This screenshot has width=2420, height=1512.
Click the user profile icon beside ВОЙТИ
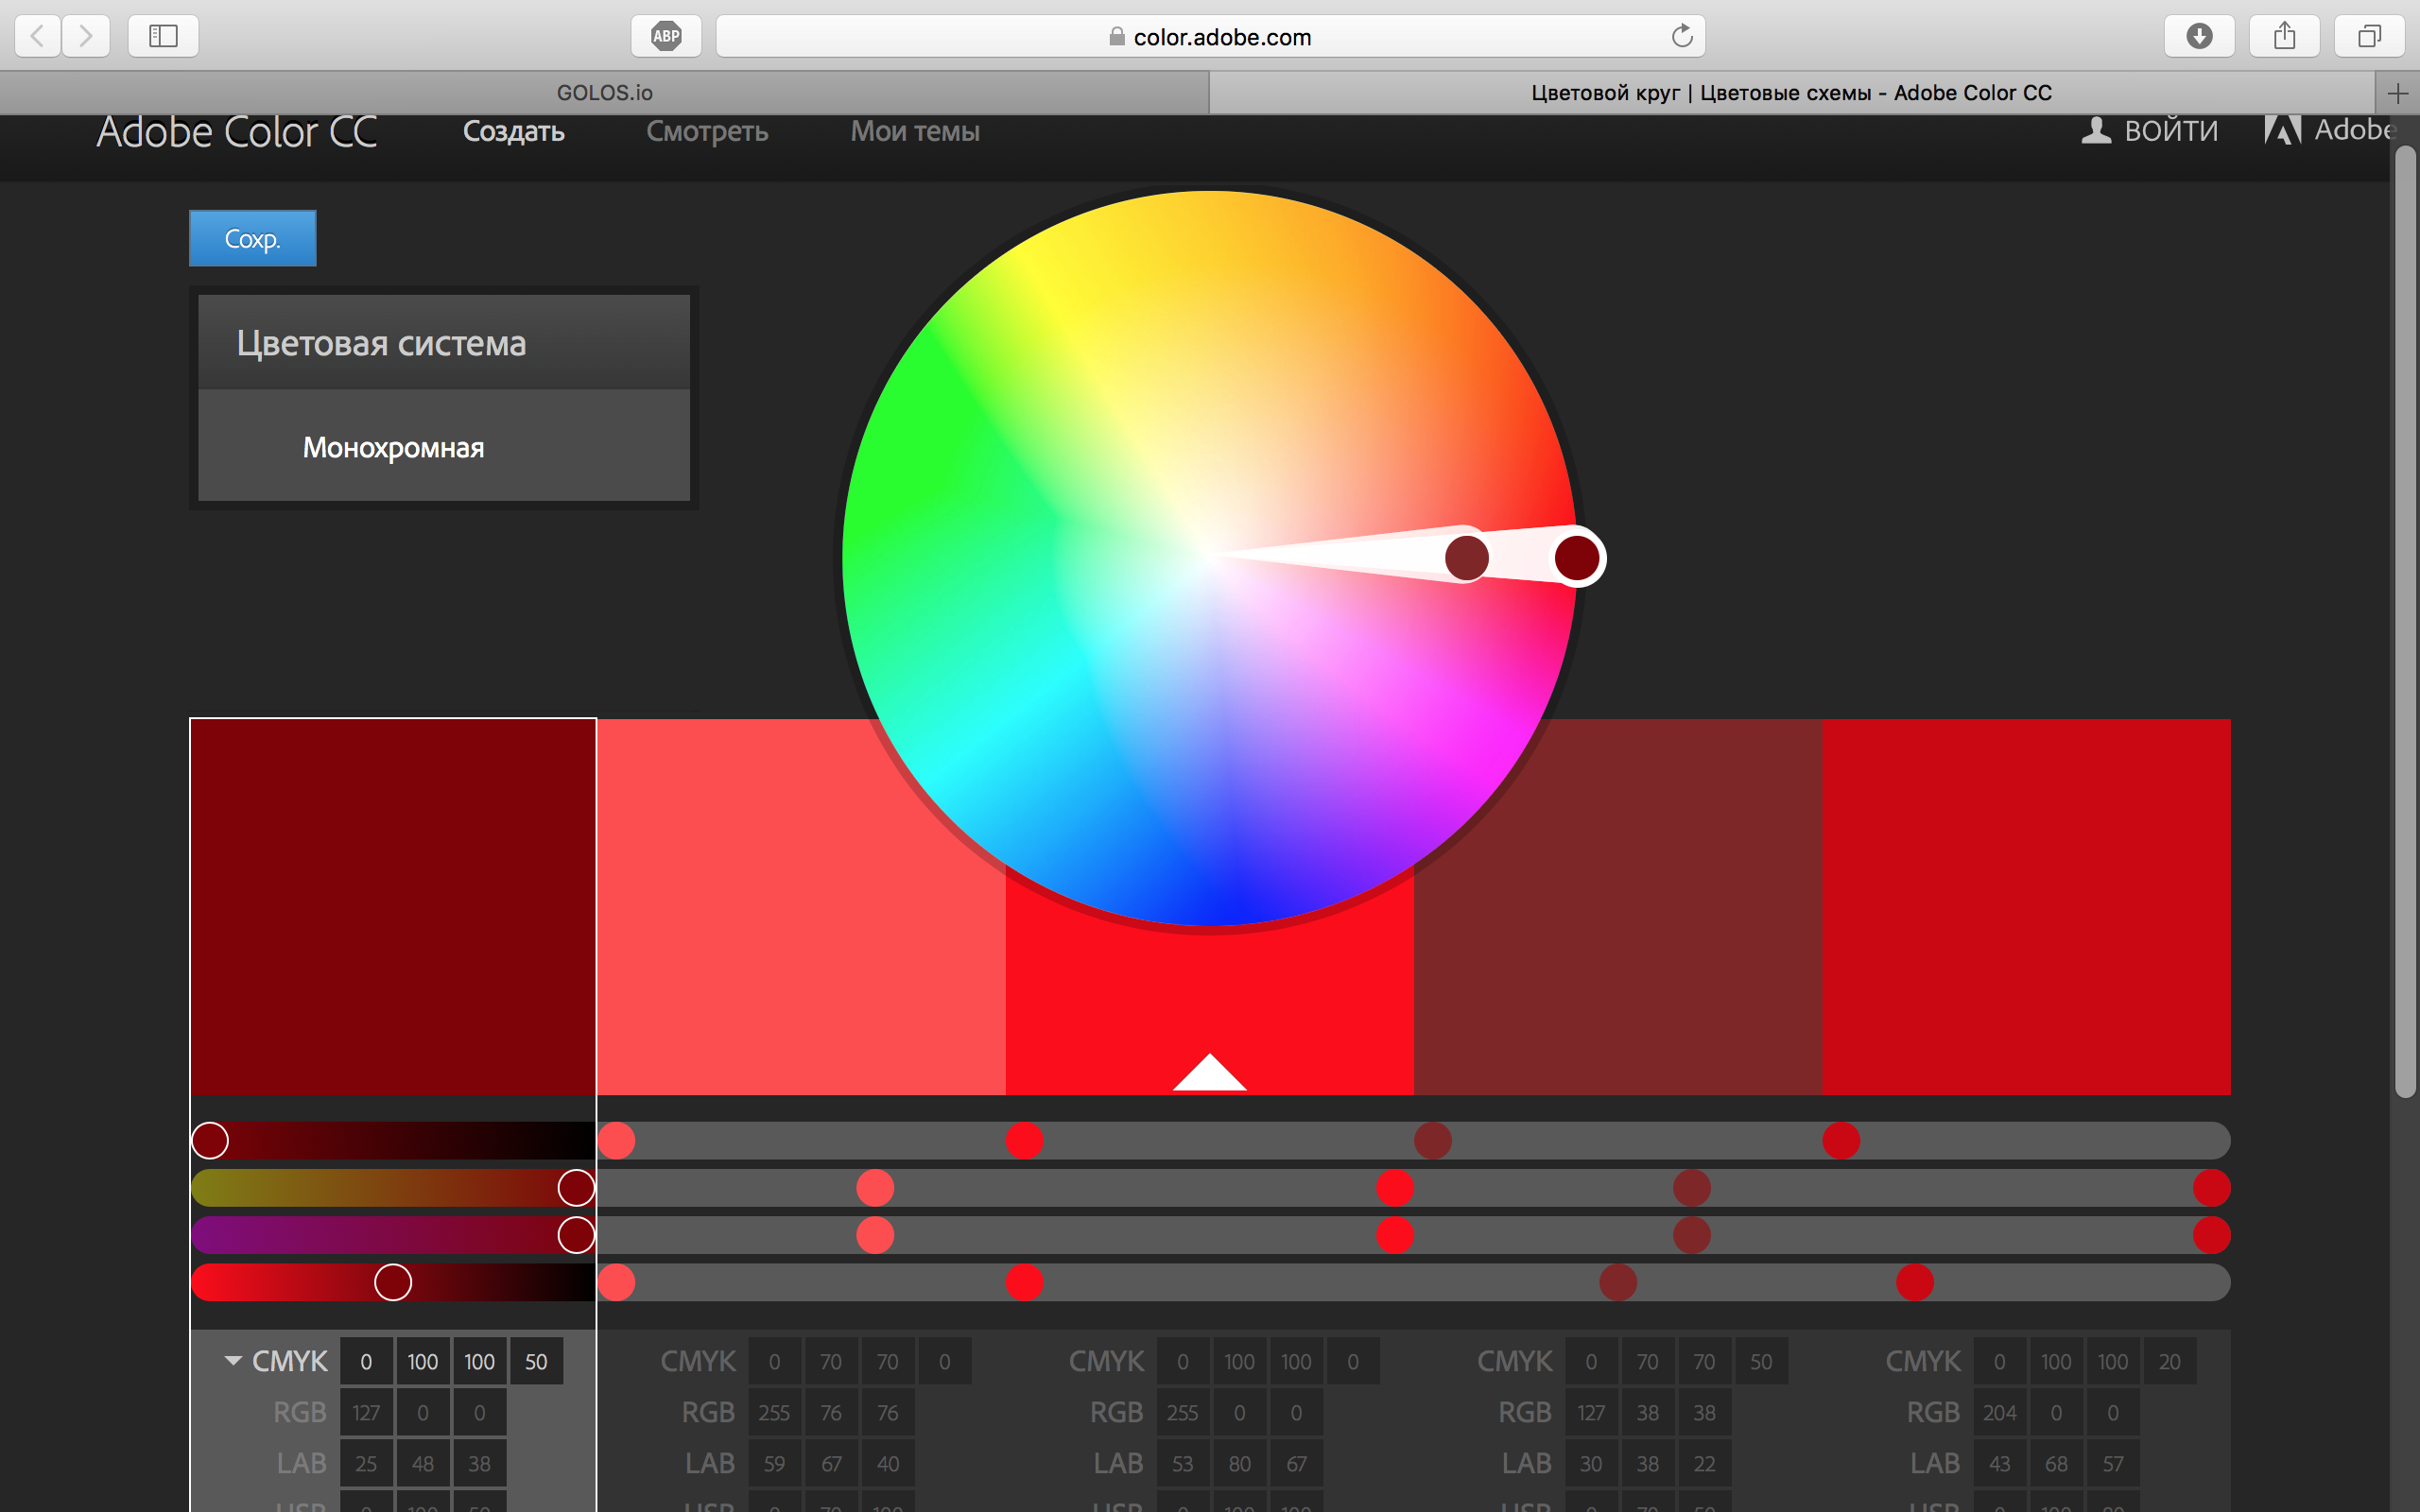(x=2096, y=131)
